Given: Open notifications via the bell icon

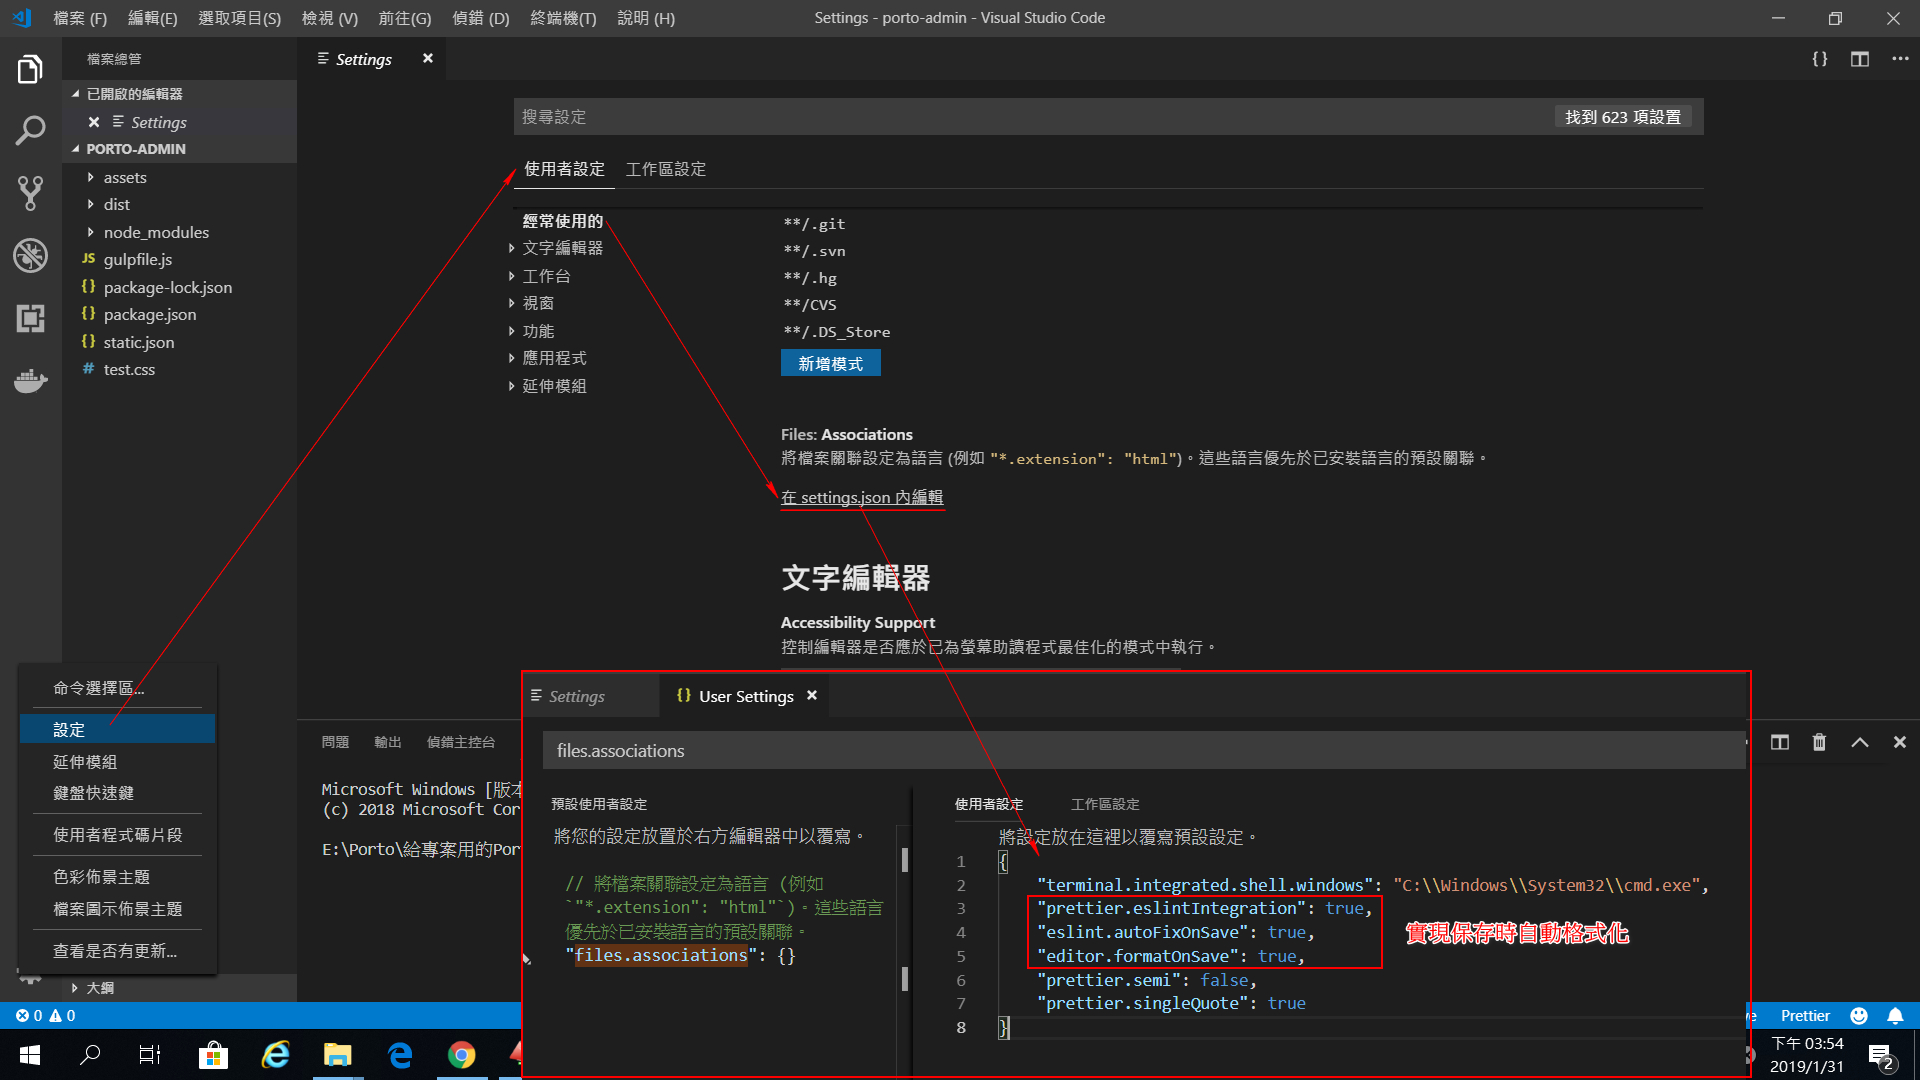Looking at the screenshot, I should point(1896,1015).
